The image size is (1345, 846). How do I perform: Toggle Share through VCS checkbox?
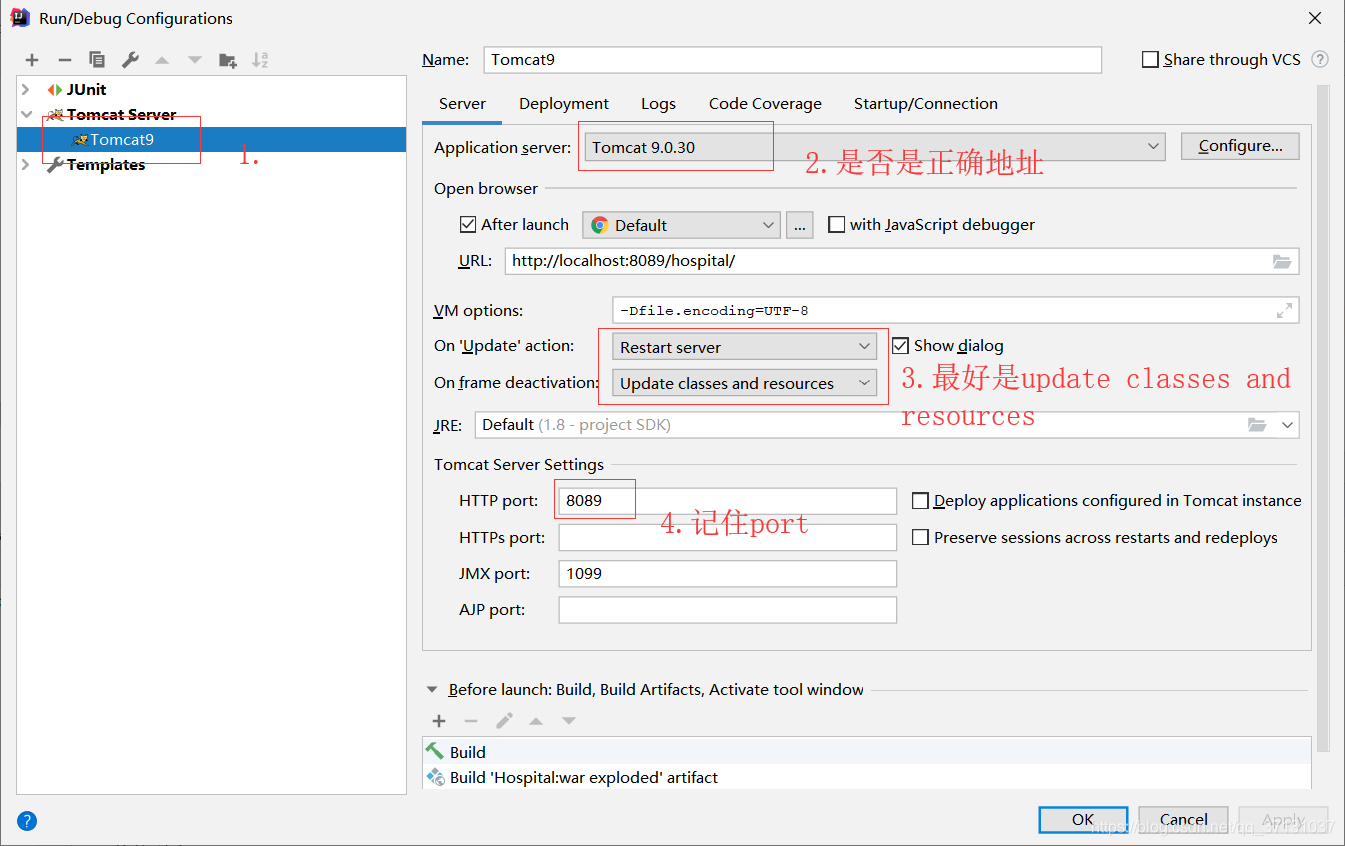[x=1150, y=60]
